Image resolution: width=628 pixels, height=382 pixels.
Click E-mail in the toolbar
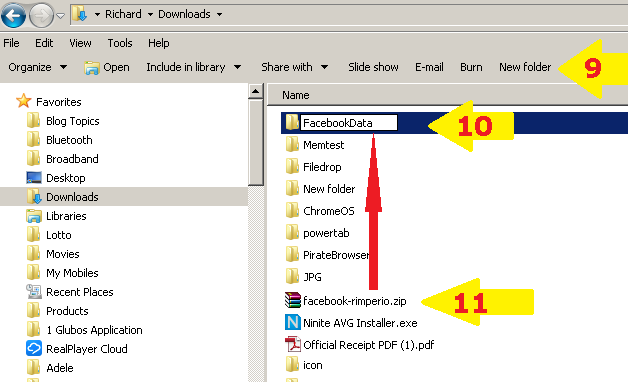pos(429,67)
